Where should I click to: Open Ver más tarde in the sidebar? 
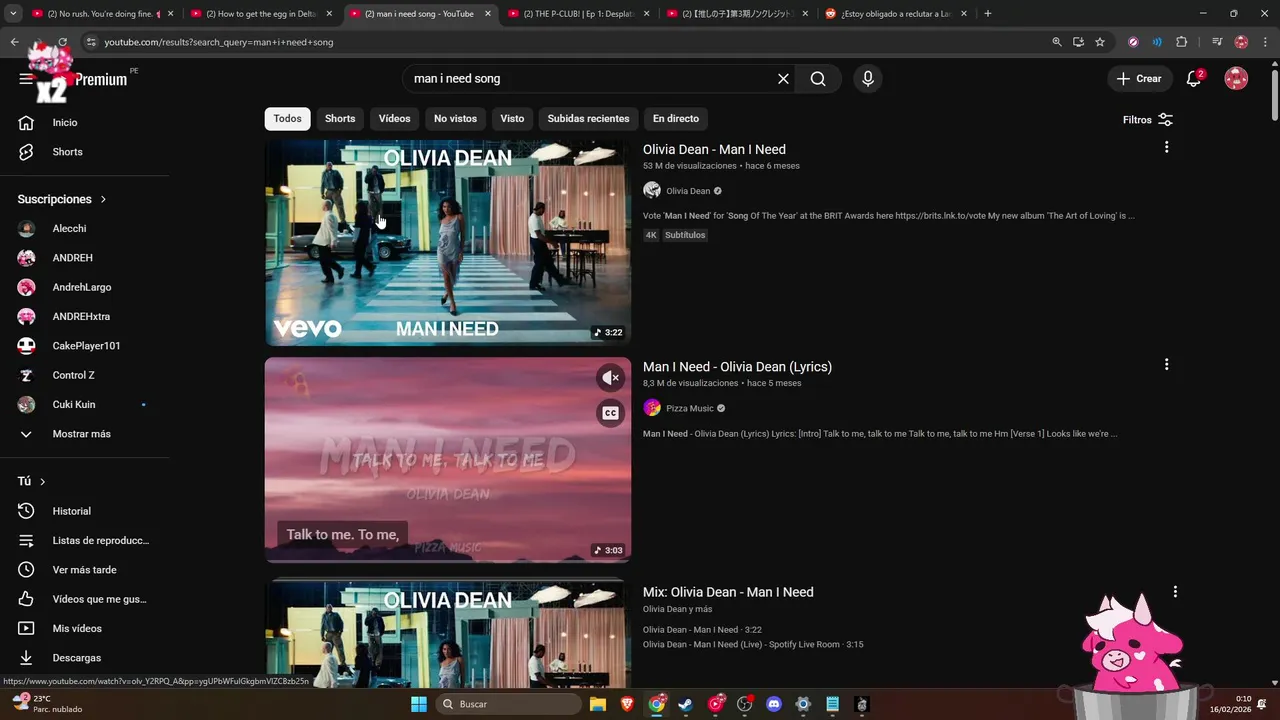[x=85, y=570]
